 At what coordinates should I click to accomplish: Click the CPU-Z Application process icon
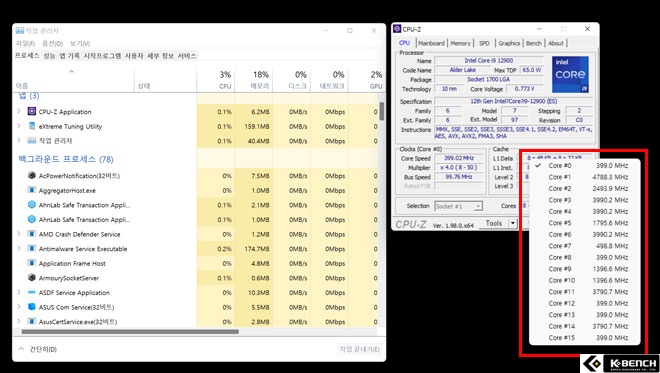(32, 112)
